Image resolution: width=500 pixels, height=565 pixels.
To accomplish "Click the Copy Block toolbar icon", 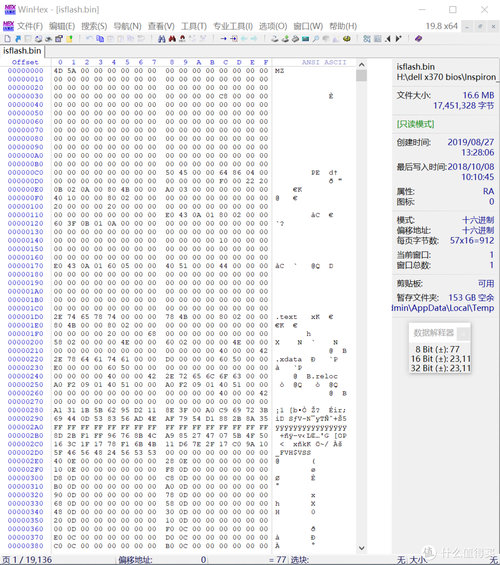I will click(100, 39).
